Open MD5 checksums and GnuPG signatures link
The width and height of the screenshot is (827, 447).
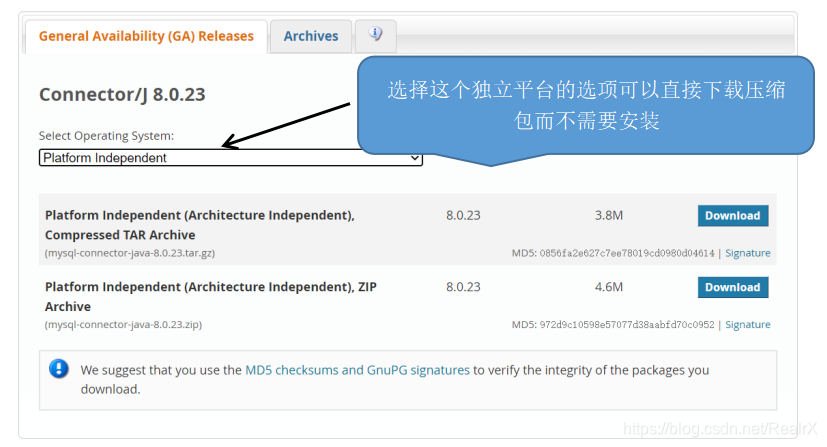[x=357, y=370]
